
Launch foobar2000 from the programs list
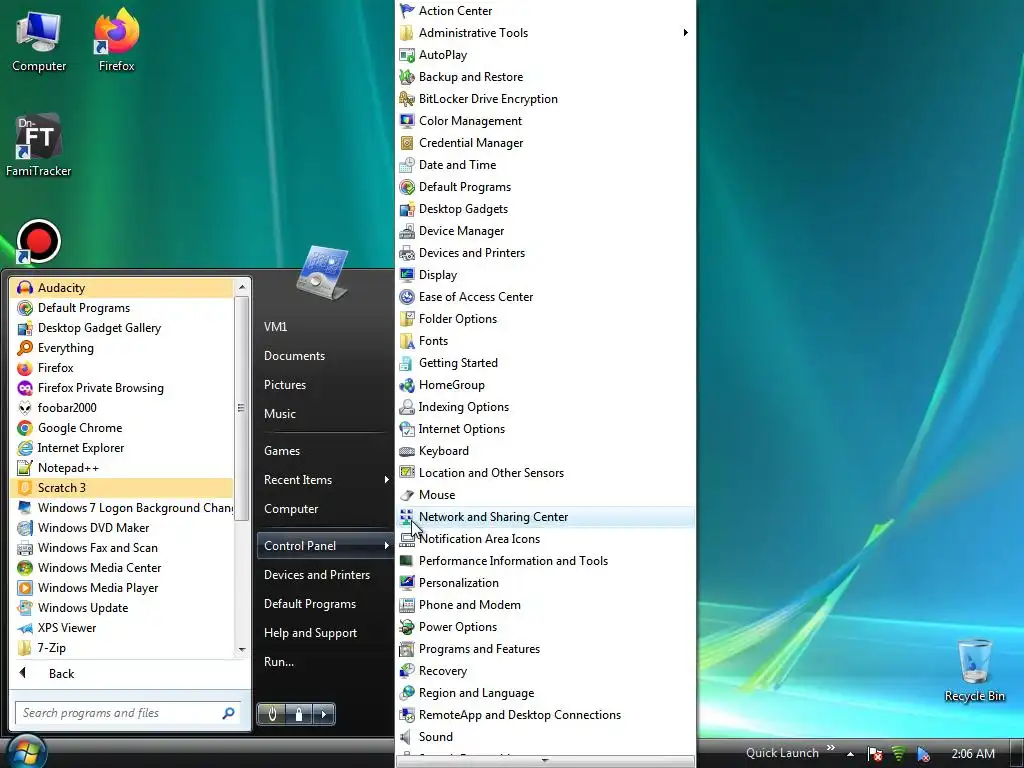(x=122, y=408)
